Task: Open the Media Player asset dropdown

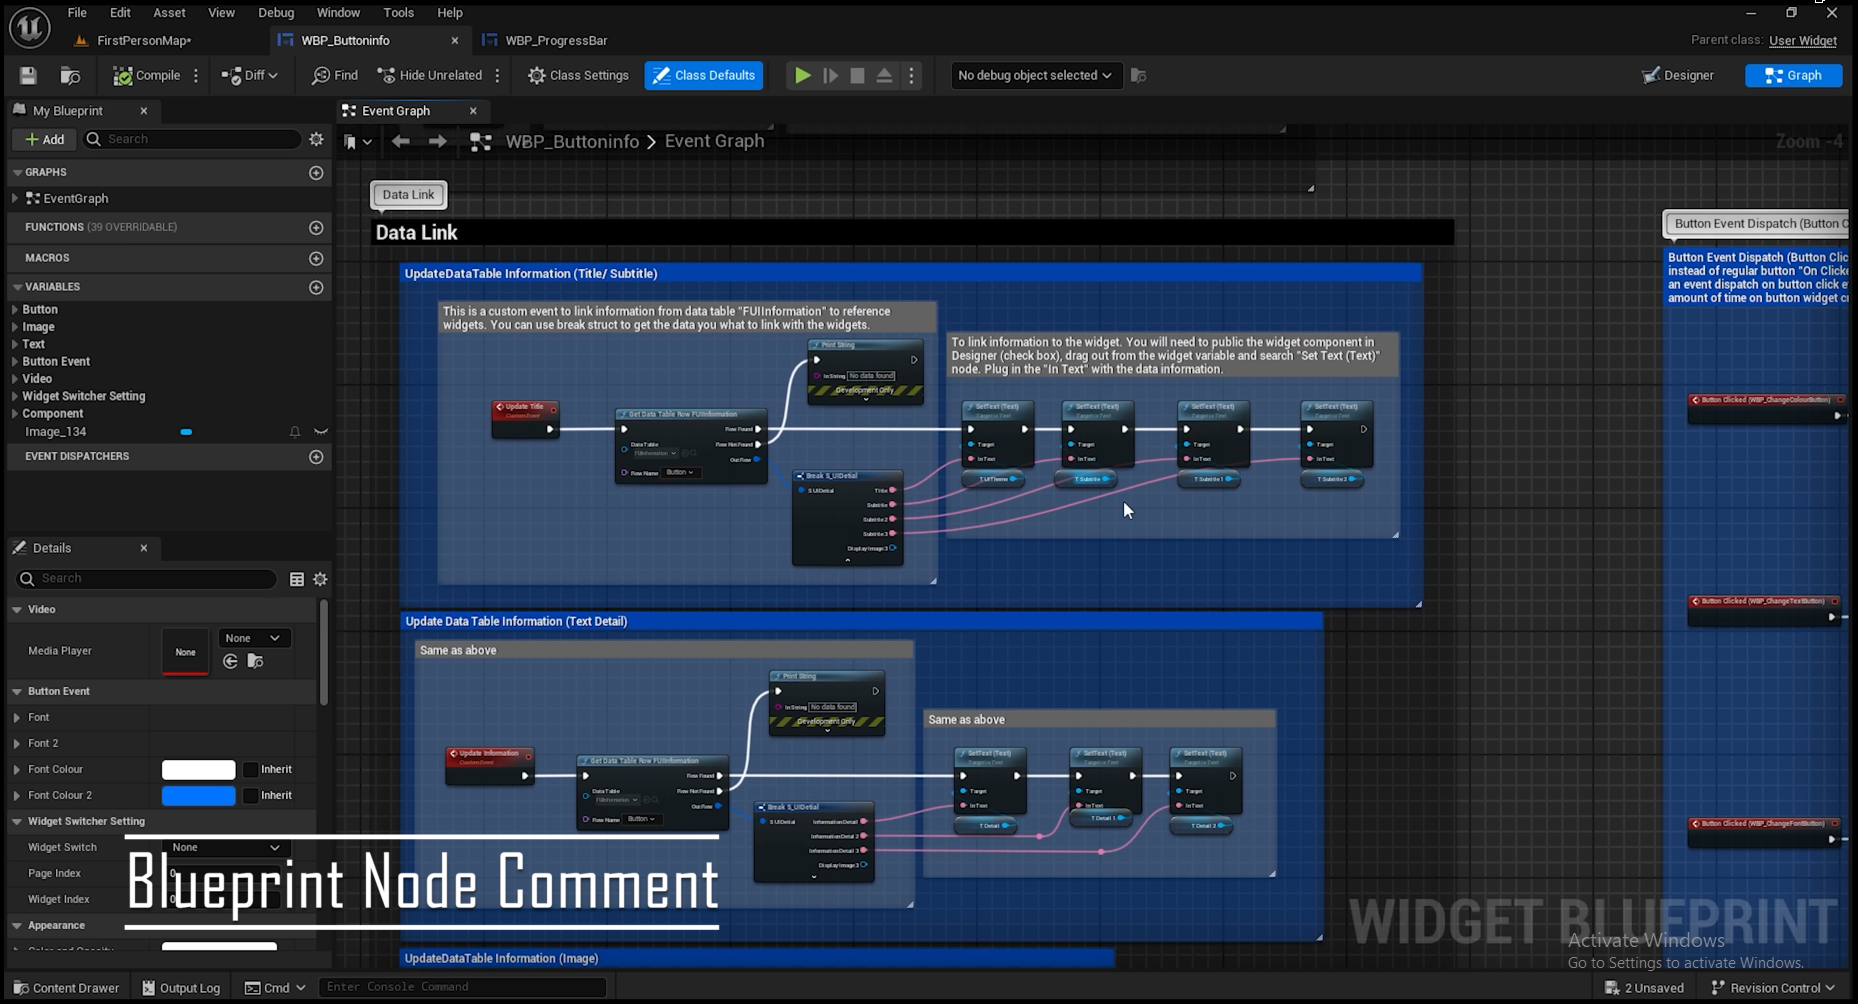Action: [x=253, y=639]
